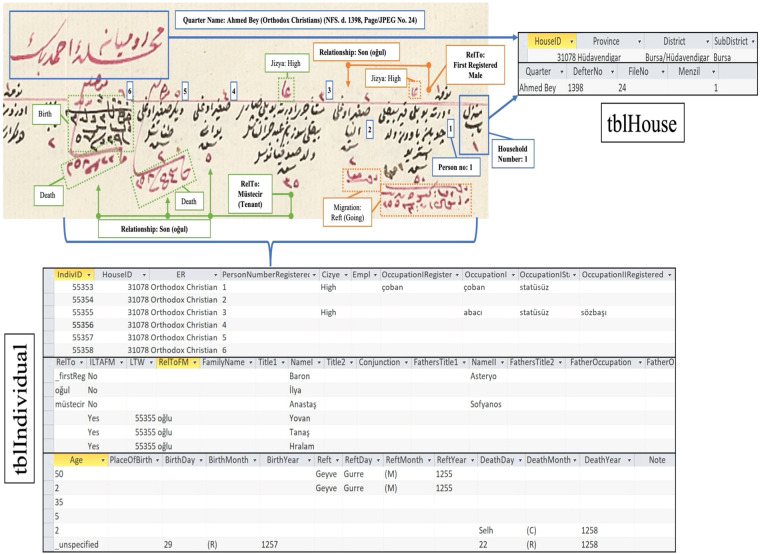Click the abacı occupation cell
The height and width of the screenshot is (554, 760).
pyautogui.click(x=473, y=313)
